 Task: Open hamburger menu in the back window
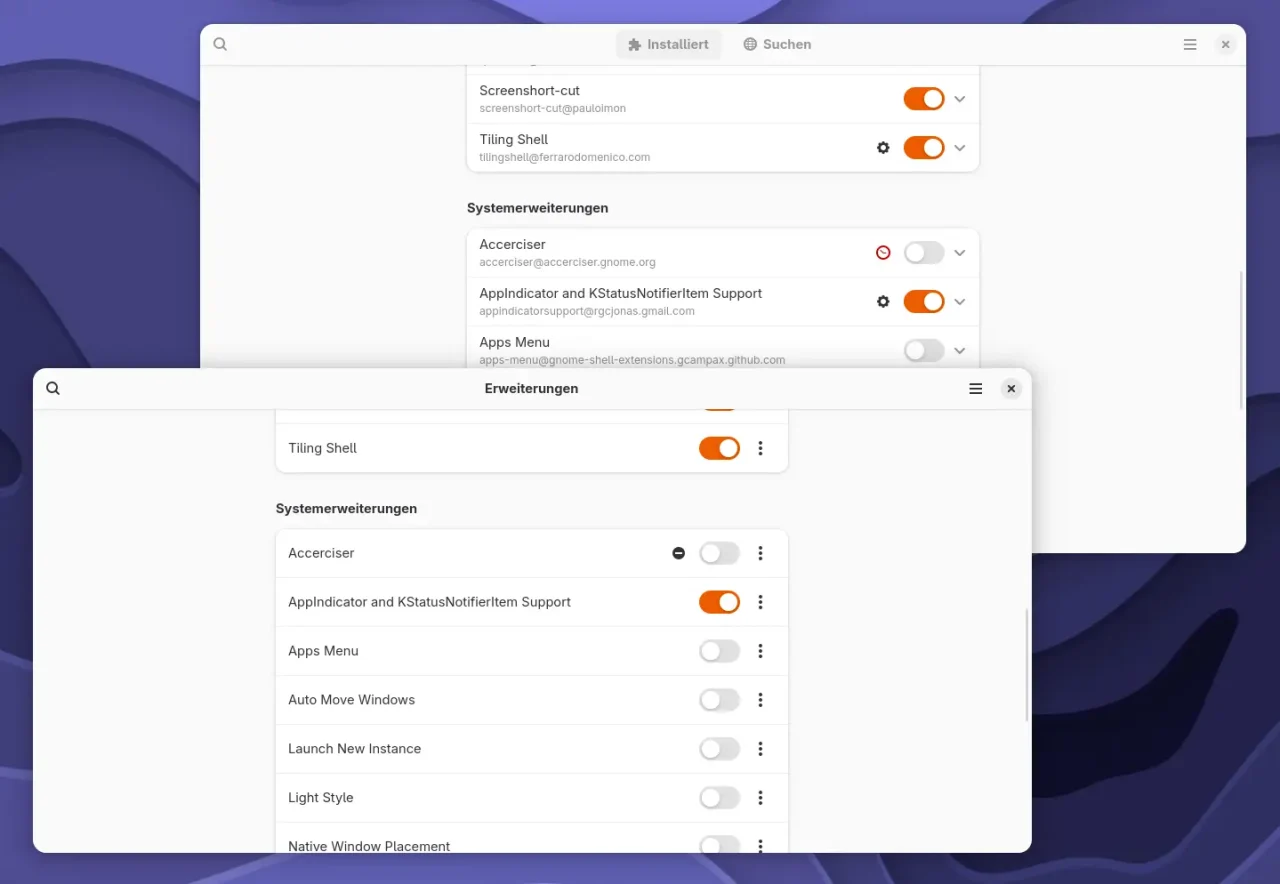pyautogui.click(x=1190, y=45)
